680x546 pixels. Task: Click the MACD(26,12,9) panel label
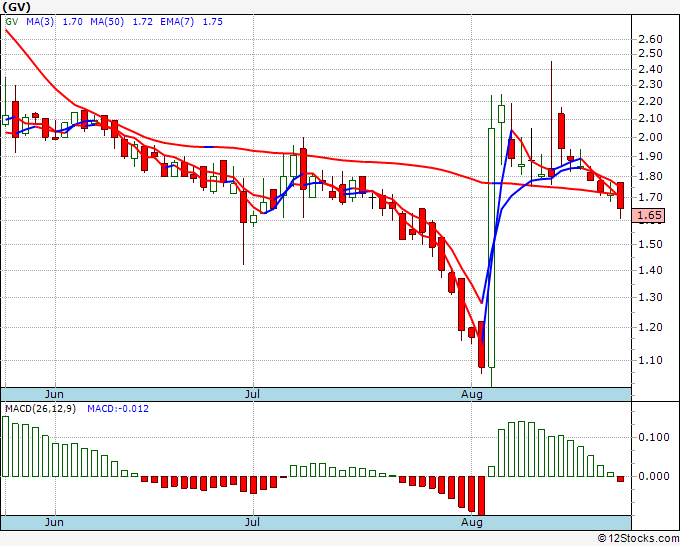(40, 409)
